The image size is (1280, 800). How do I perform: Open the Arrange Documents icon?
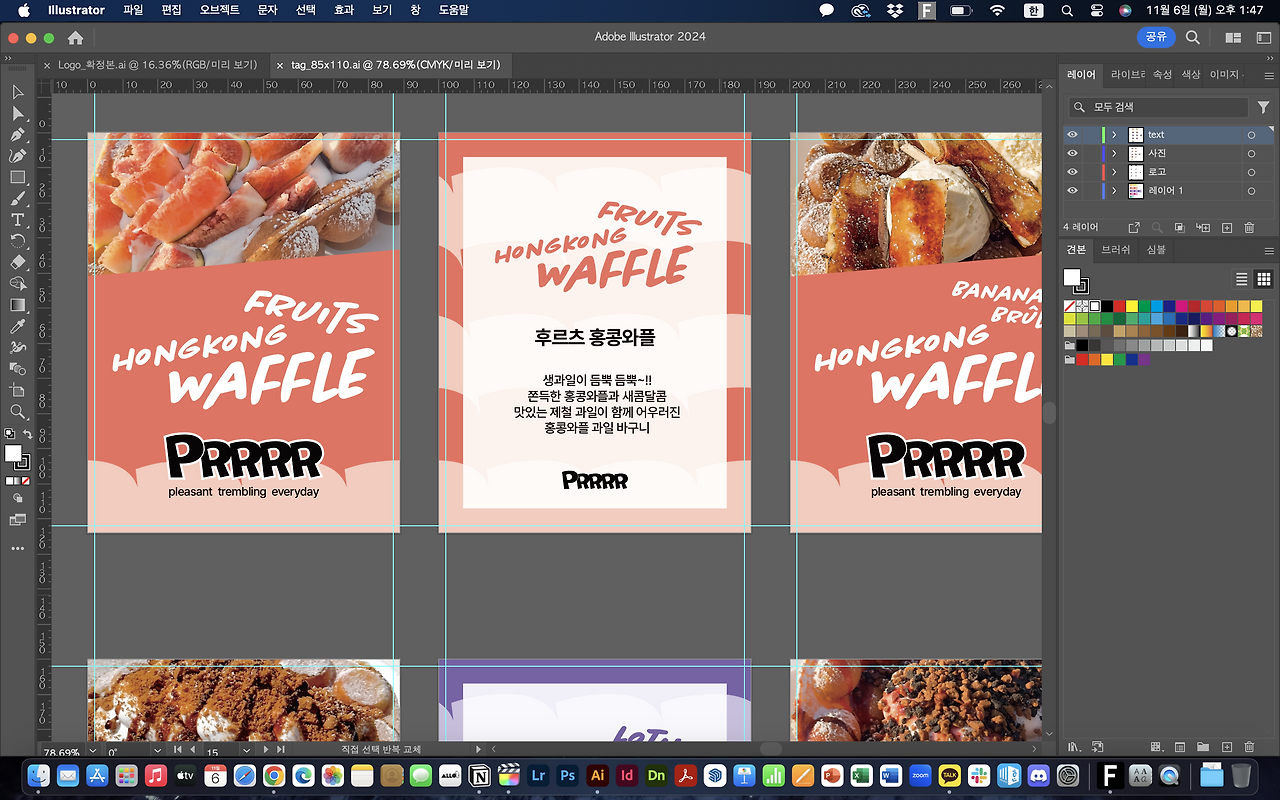[1233, 37]
